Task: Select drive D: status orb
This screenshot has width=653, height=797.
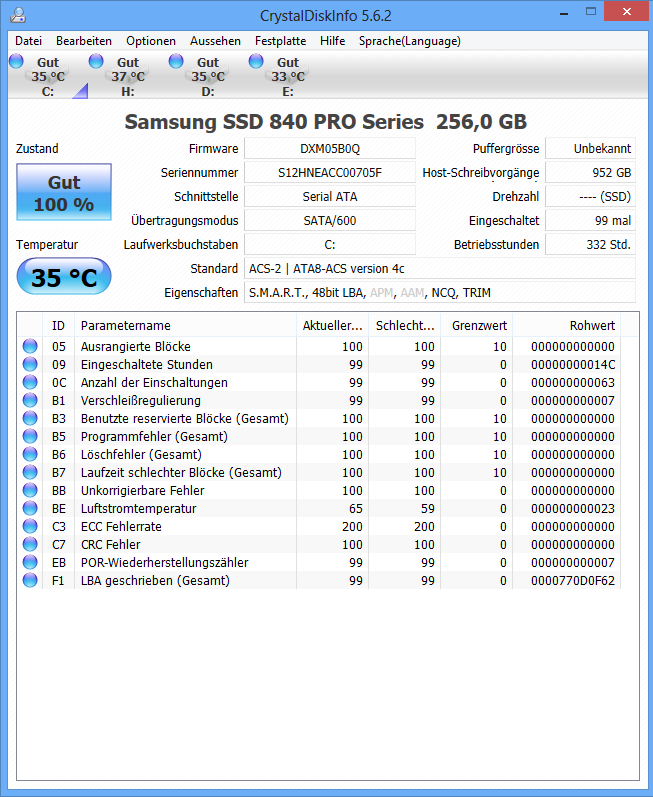Action: 176,62
